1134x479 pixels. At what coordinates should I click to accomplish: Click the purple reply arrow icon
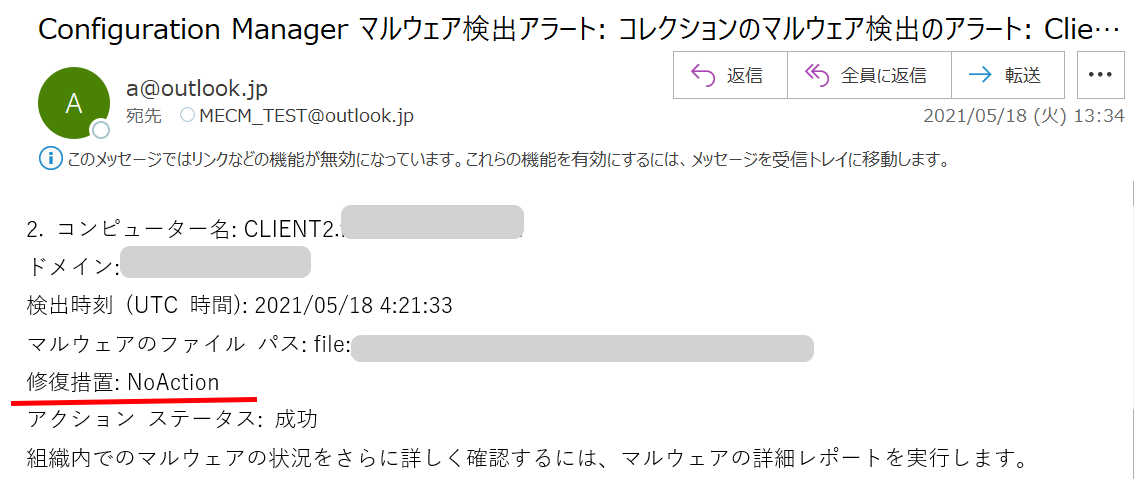pos(703,75)
